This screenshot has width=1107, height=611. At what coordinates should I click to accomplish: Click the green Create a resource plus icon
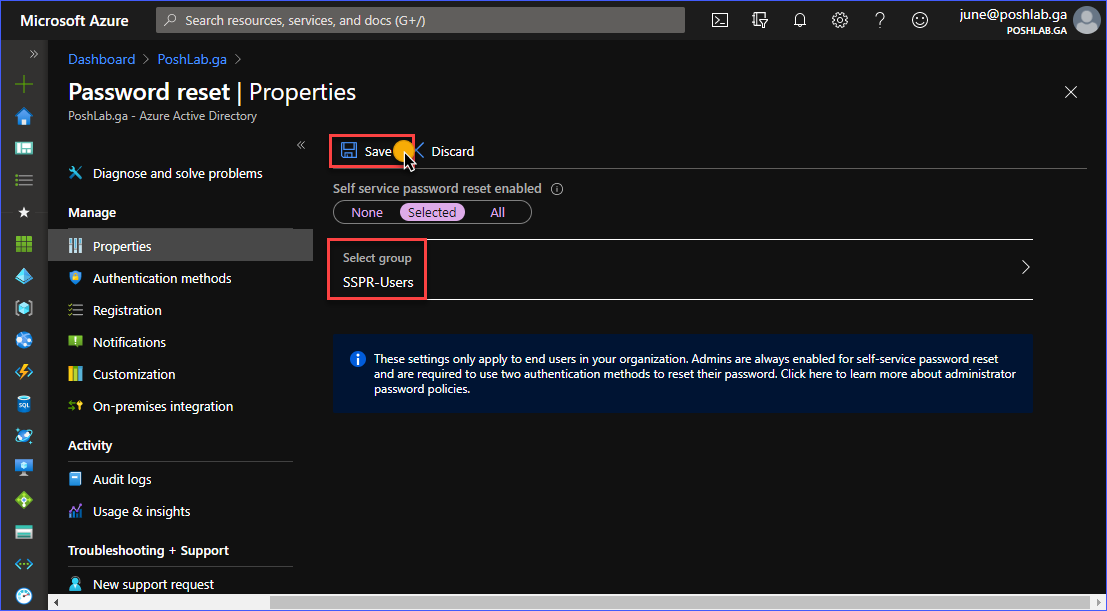point(24,85)
